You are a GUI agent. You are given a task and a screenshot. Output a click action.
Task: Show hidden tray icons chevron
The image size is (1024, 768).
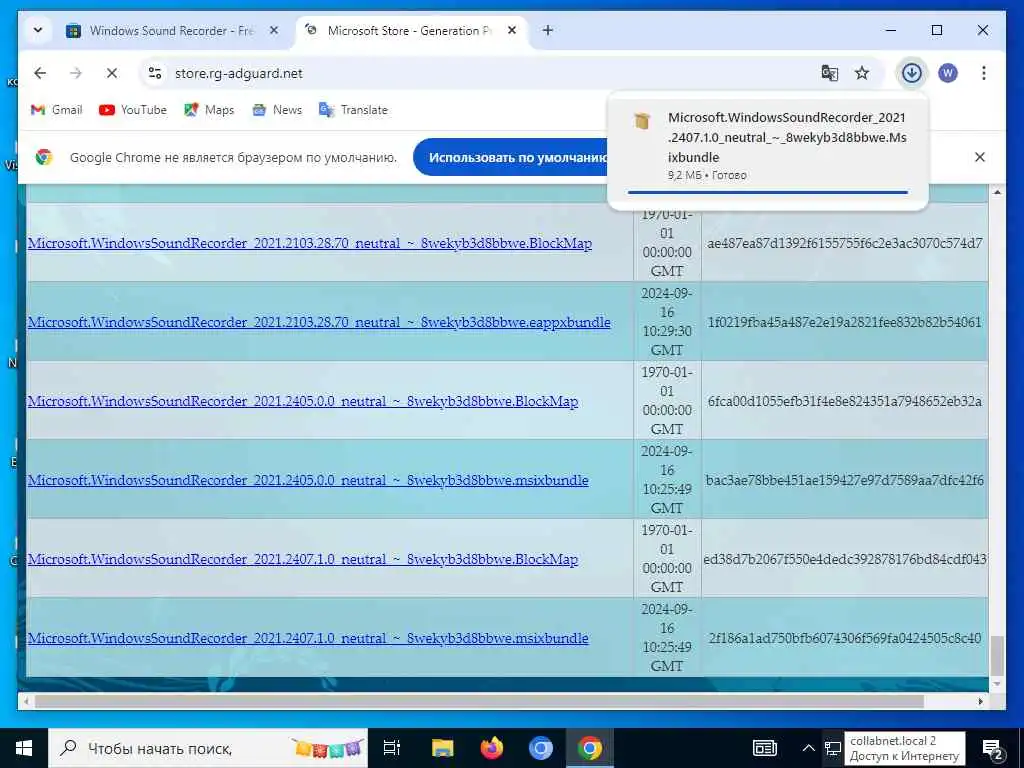click(x=808, y=748)
